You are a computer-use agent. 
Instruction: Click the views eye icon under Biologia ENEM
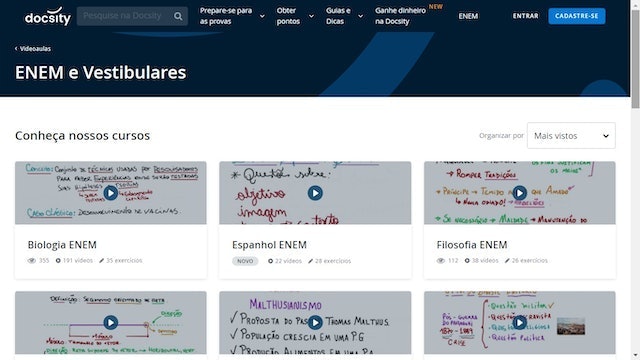[x=31, y=260]
